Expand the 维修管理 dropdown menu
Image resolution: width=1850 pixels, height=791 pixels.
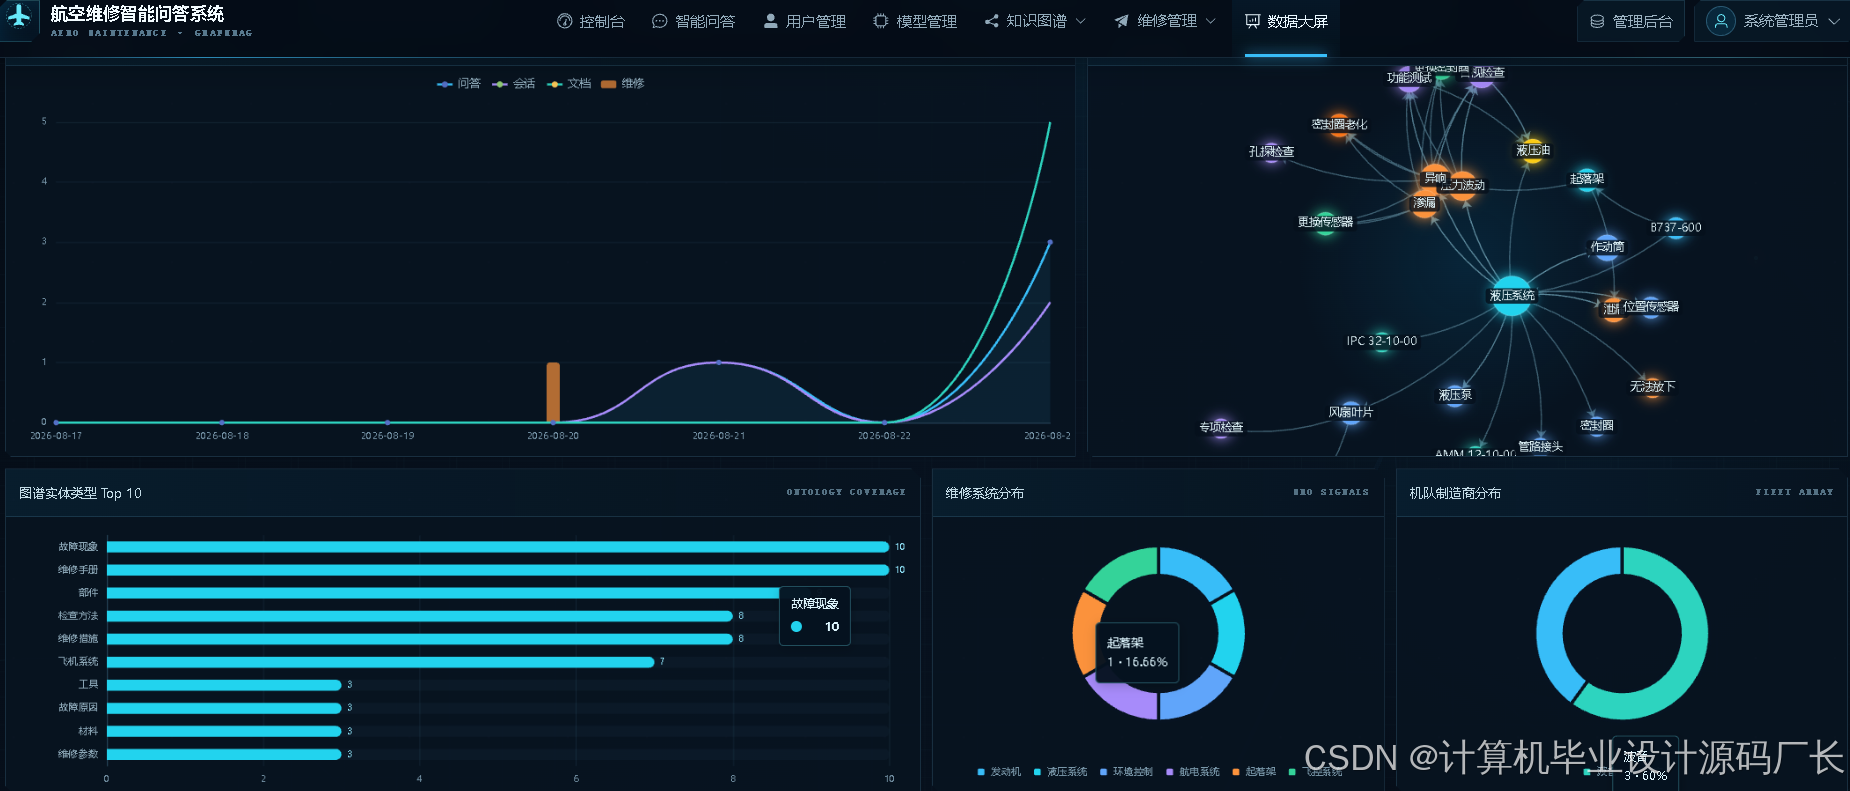coord(1166,21)
